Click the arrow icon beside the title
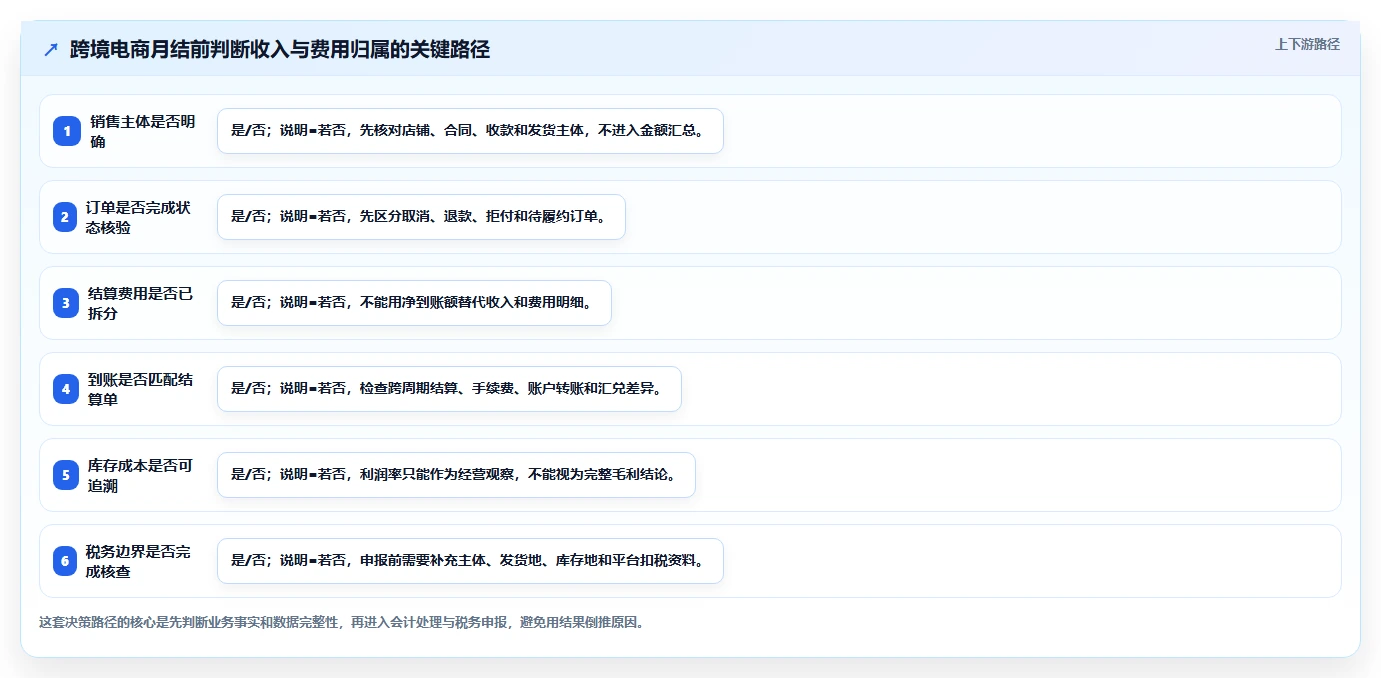 (x=51, y=49)
